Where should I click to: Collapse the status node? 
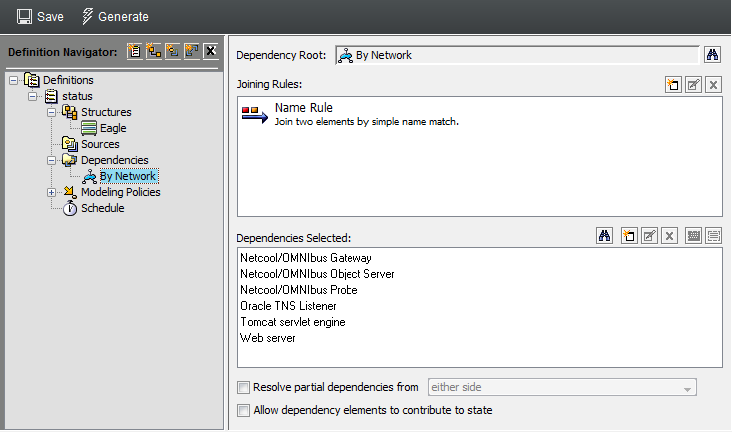point(32,96)
